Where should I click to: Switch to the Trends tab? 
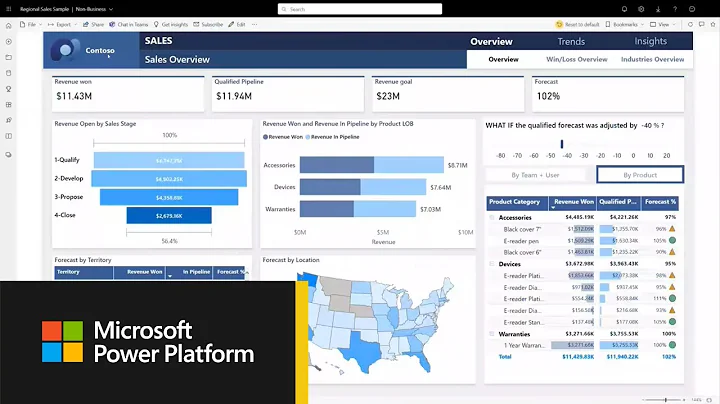tap(571, 41)
